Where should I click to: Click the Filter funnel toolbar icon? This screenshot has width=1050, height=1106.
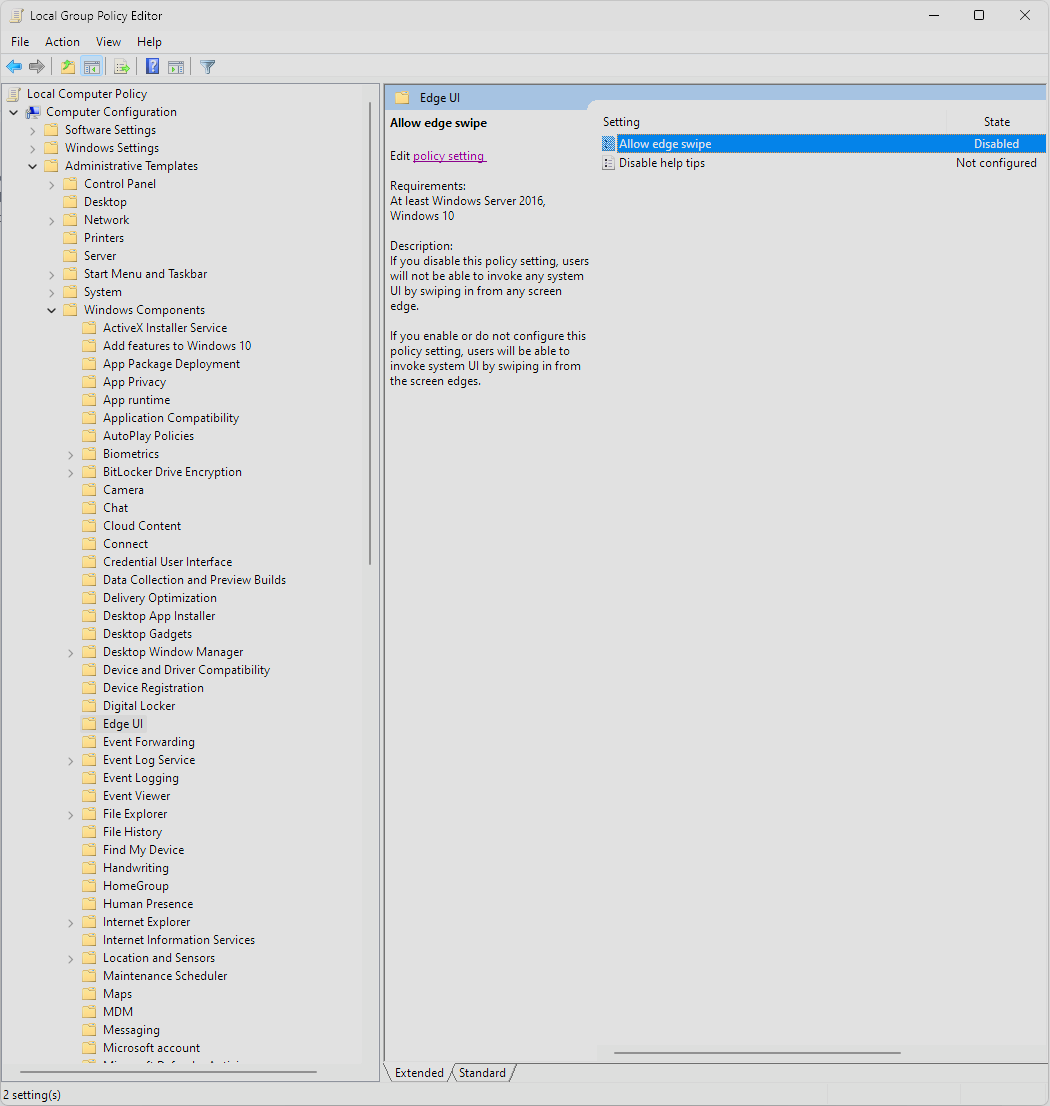(207, 67)
